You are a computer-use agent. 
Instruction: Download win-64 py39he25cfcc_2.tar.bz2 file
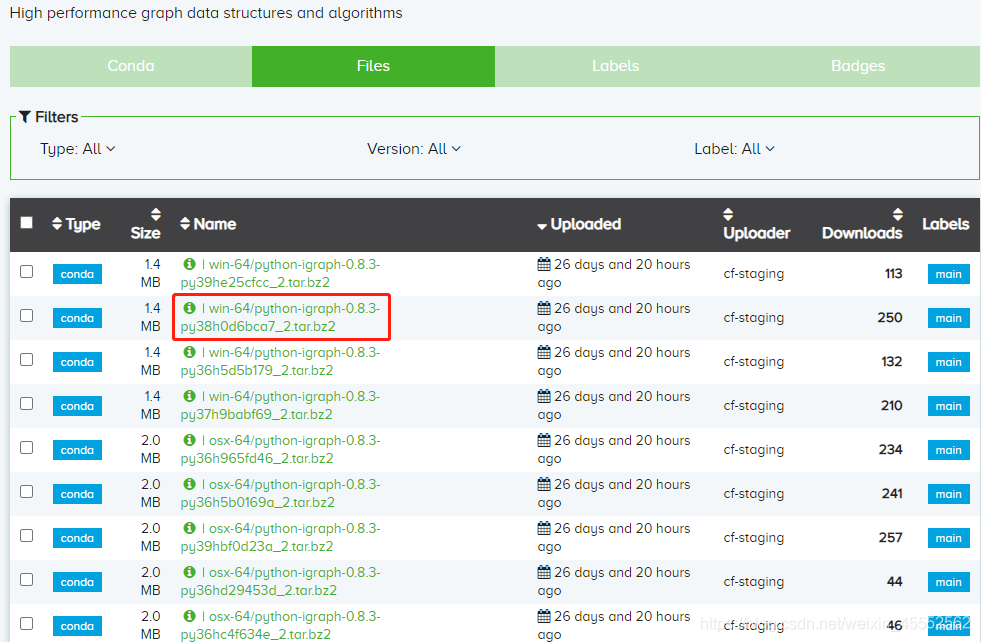point(280,273)
